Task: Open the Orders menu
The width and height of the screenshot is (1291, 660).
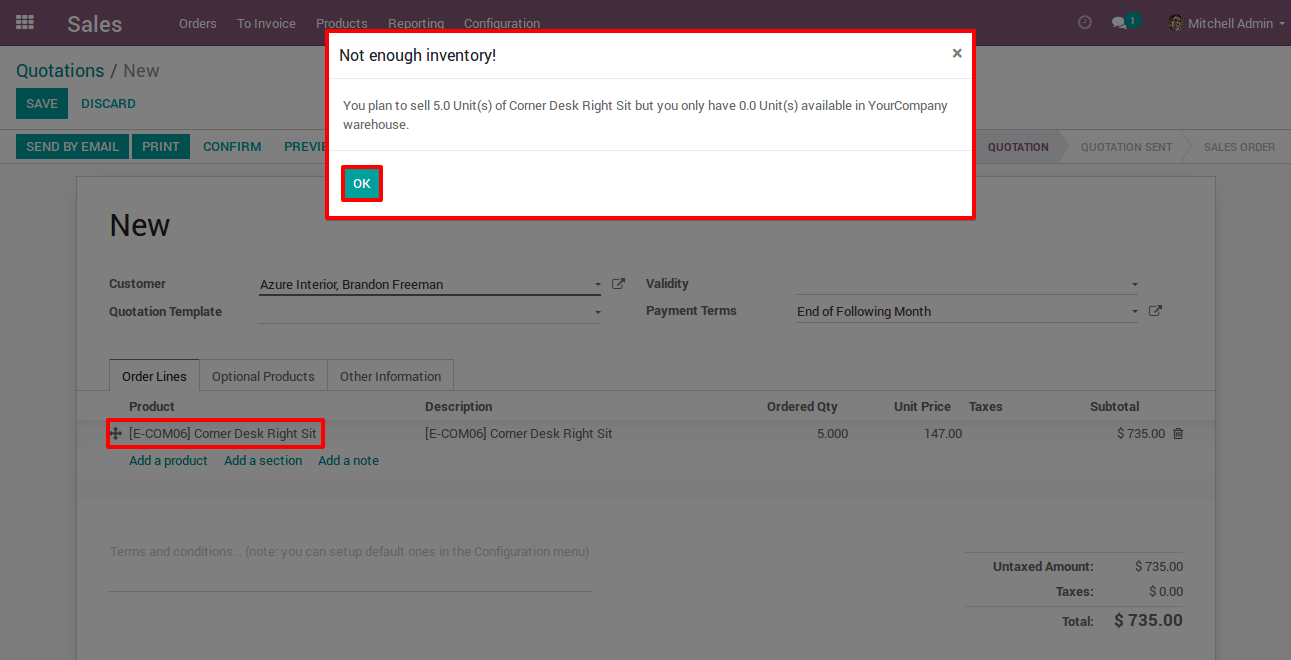Action: [198, 23]
